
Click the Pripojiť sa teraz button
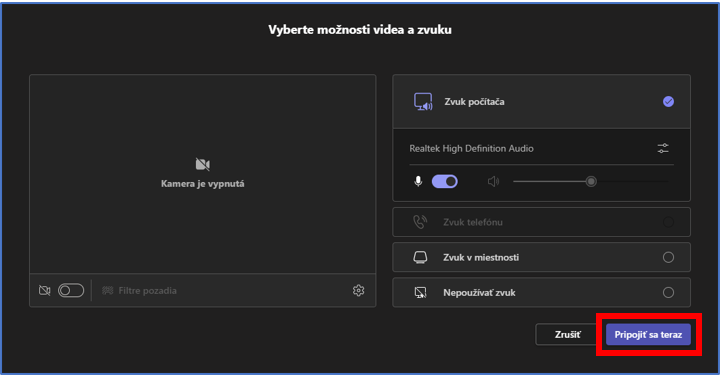[648, 335]
